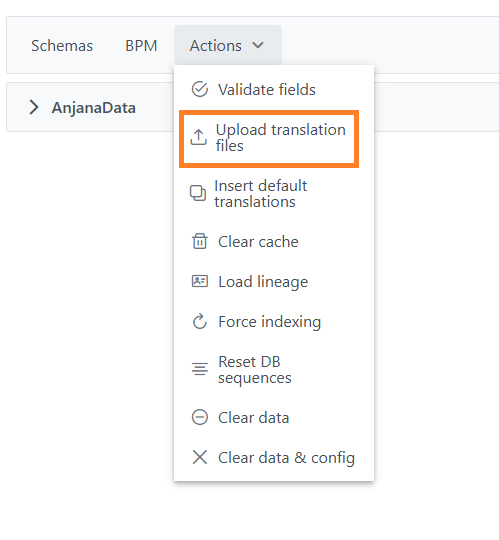
Task: Click the Clear data minus-circle icon
Action: pyautogui.click(x=200, y=417)
